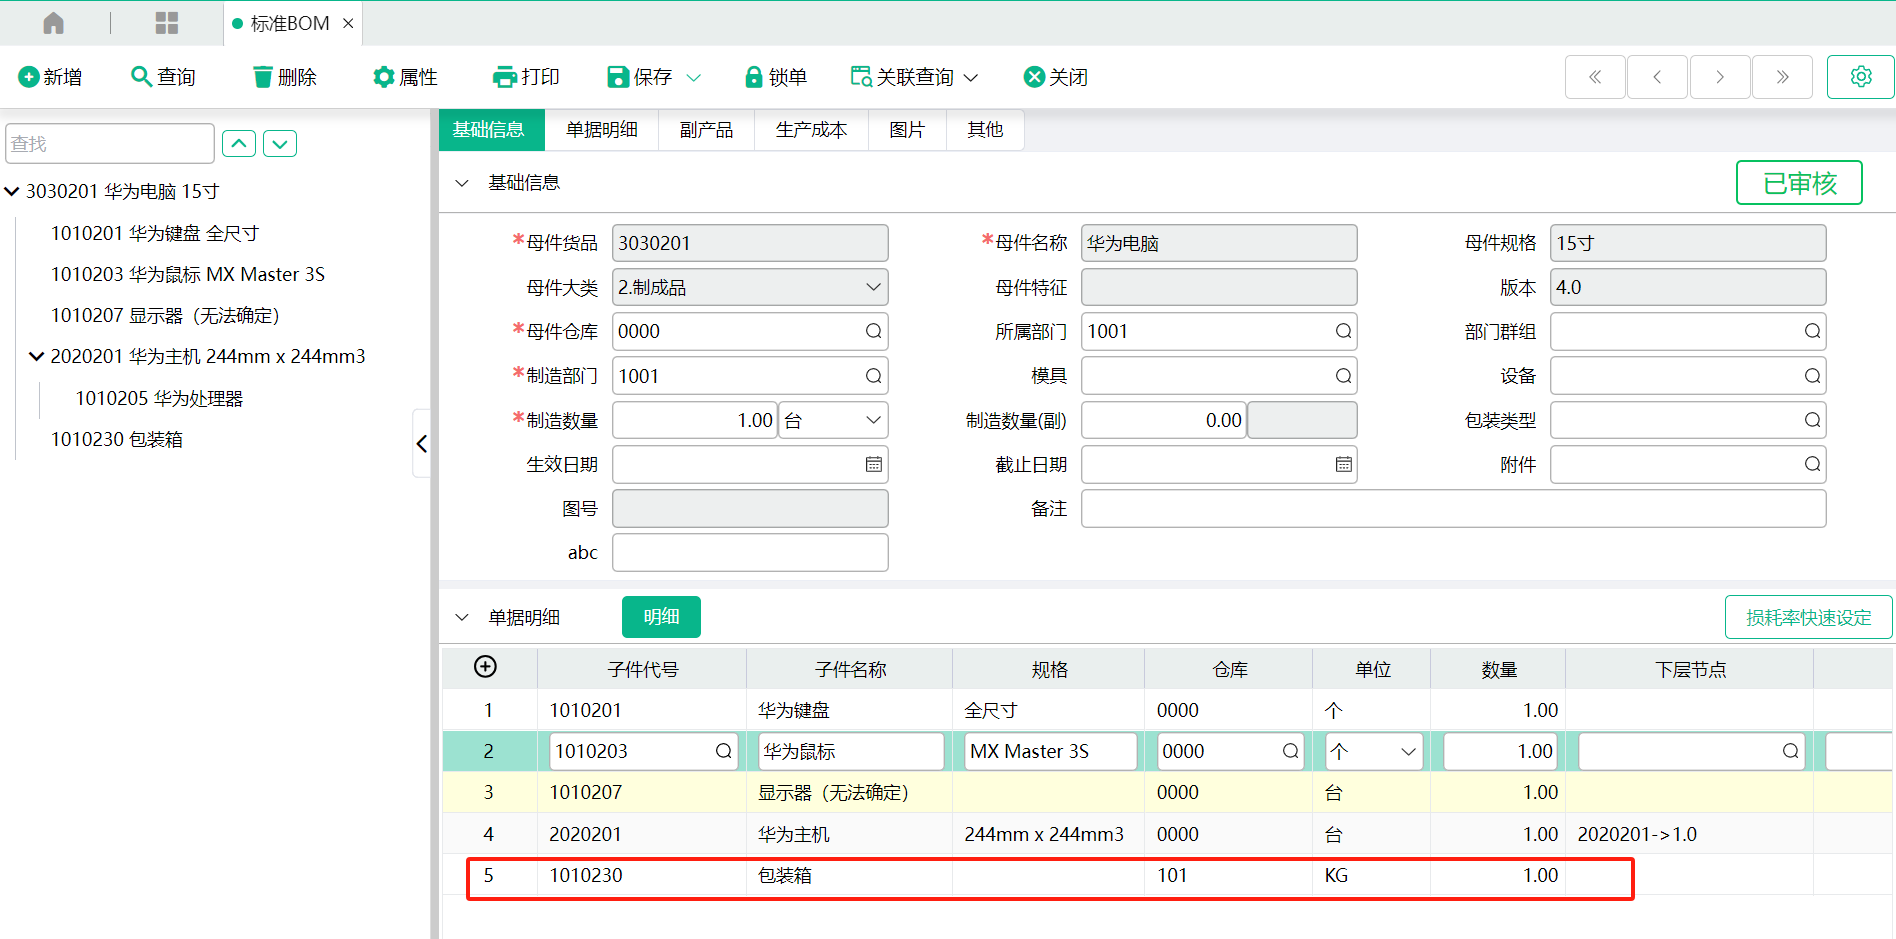Viewport: 1896px width, 939px height.
Task: Collapse the 2020201 华为主机 tree node
Action: (x=37, y=356)
